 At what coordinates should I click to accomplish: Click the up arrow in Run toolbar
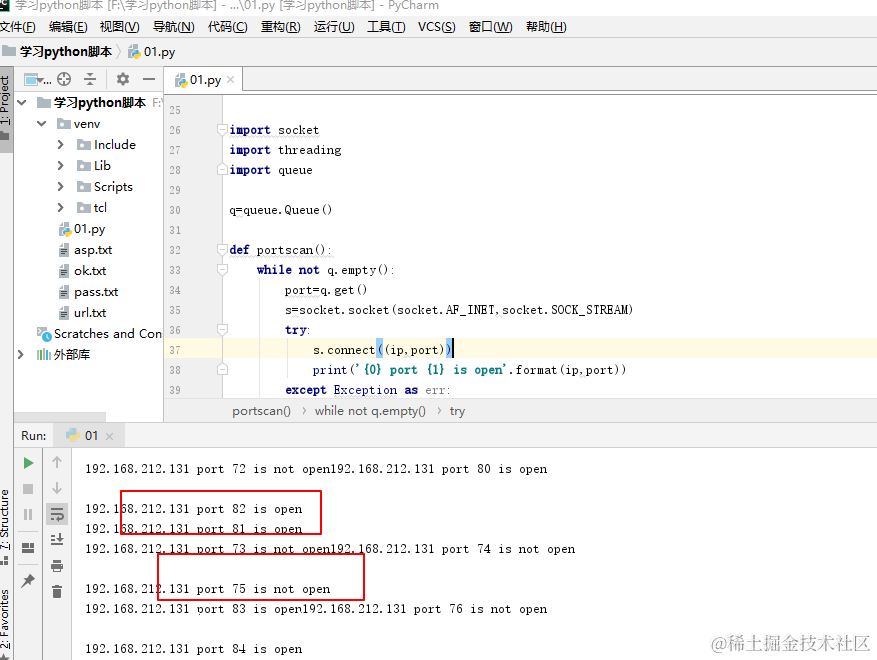[57, 462]
